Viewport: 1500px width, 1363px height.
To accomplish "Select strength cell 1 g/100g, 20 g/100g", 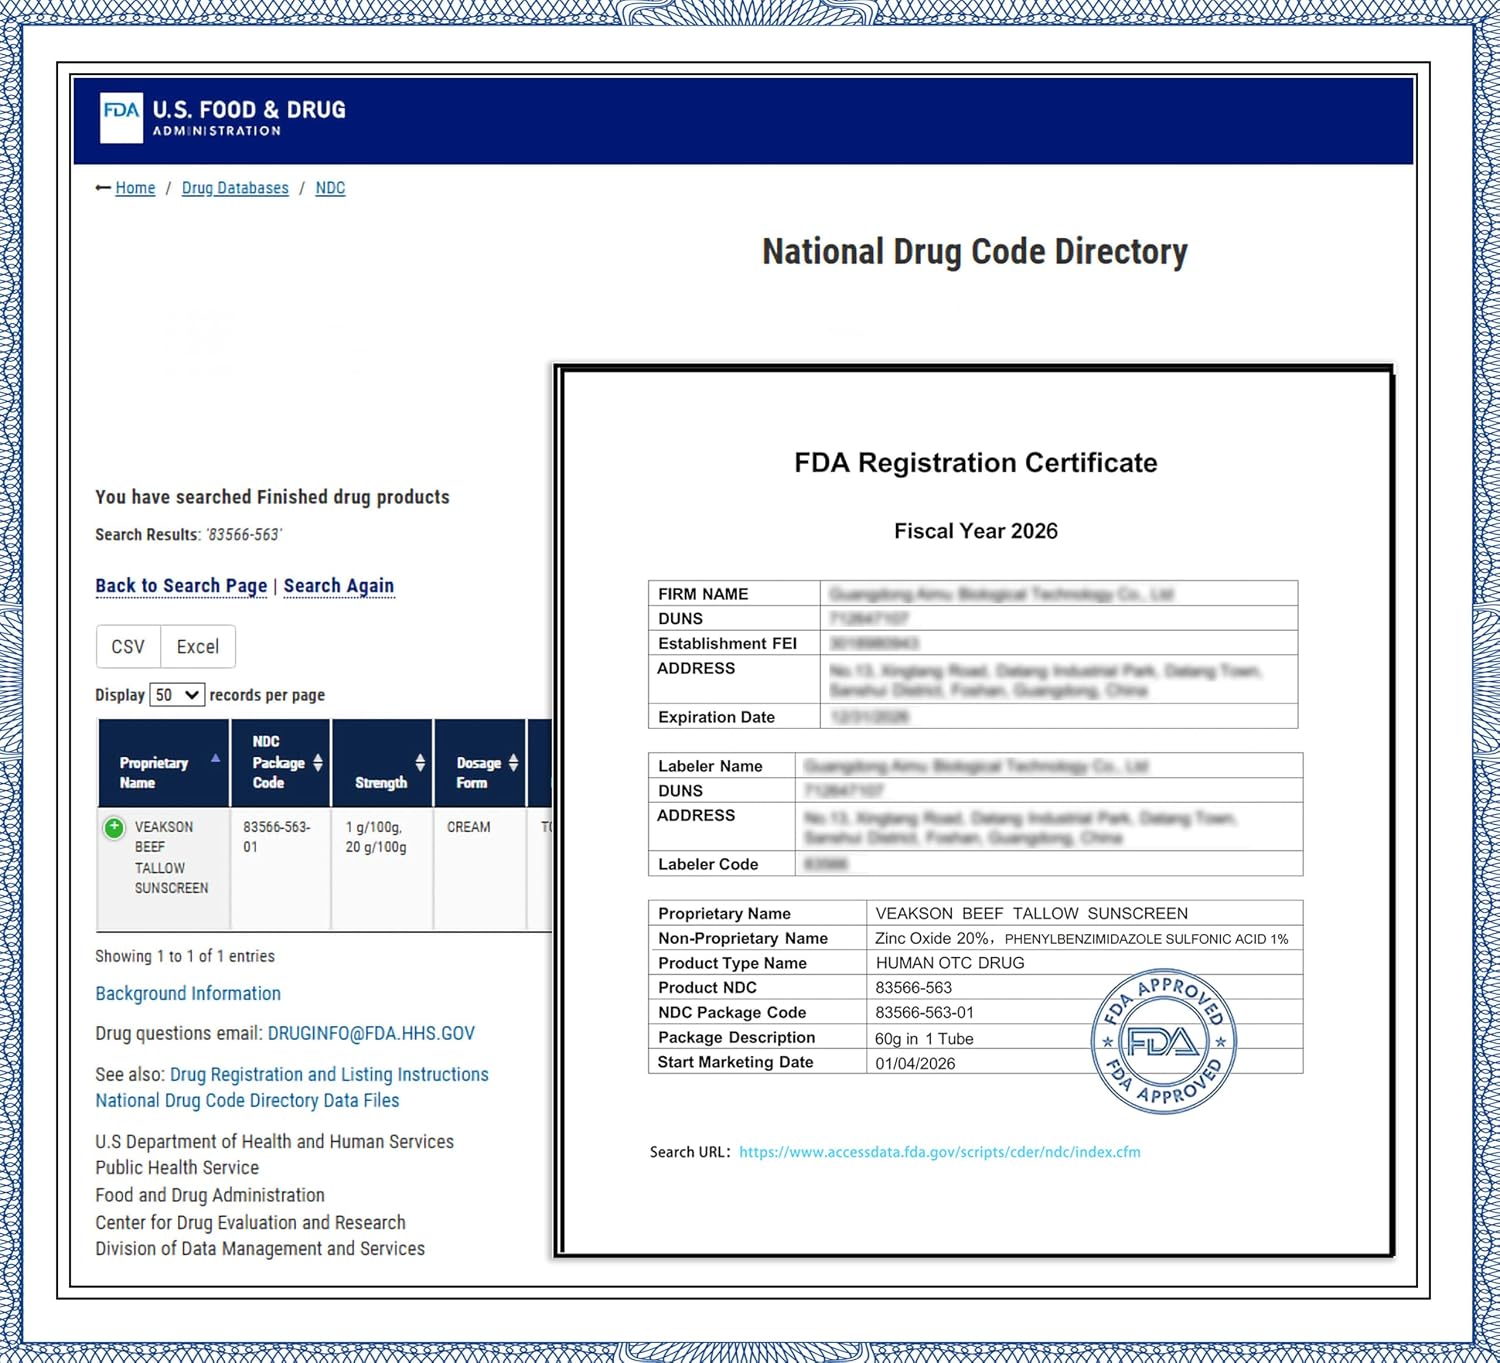I will tap(383, 868).
